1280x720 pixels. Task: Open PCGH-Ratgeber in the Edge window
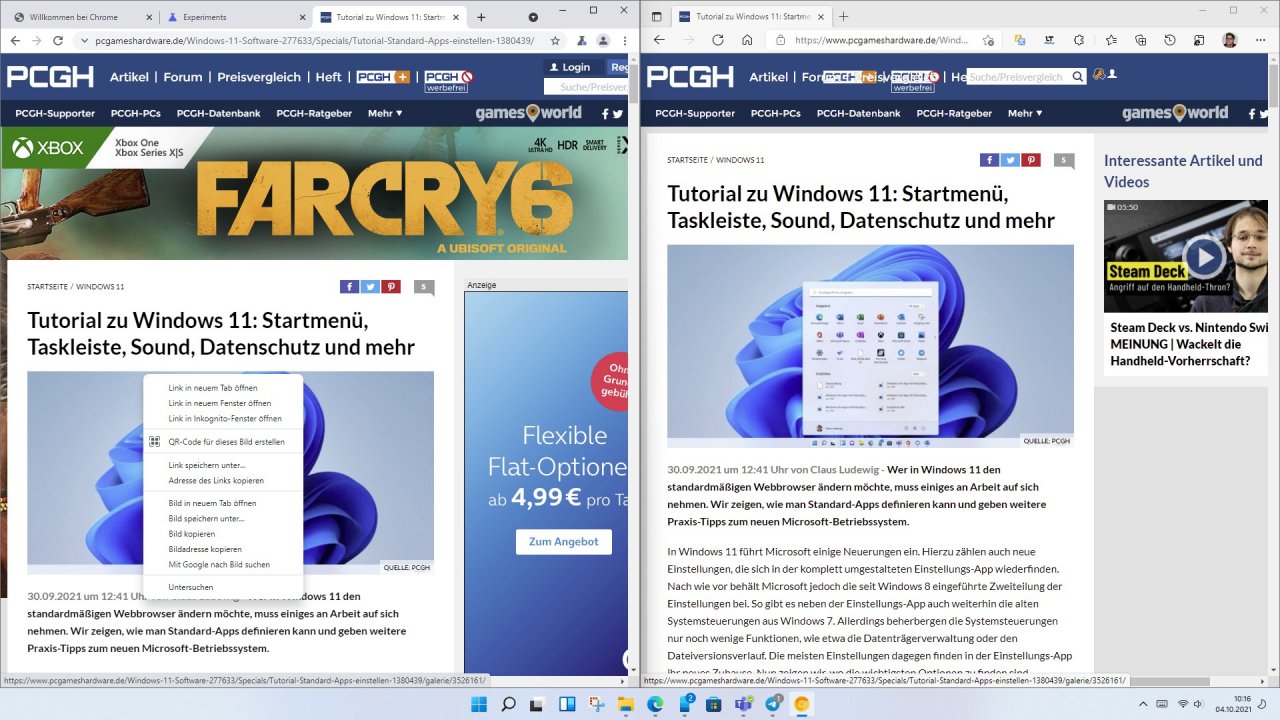pyautogui.click(x=954, y=113)
